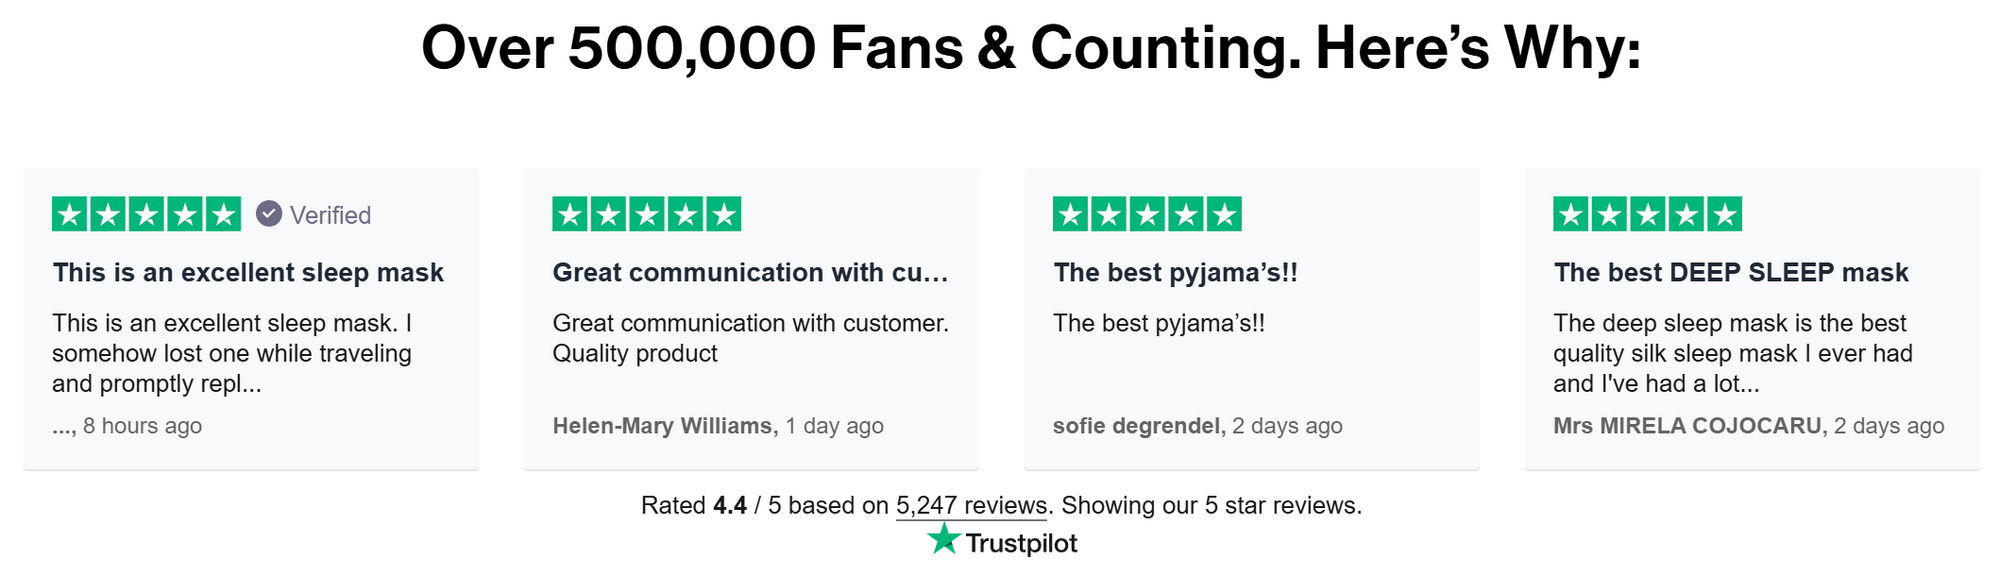Click the '8 hours ago' timestamp

[x=142, y=426]
